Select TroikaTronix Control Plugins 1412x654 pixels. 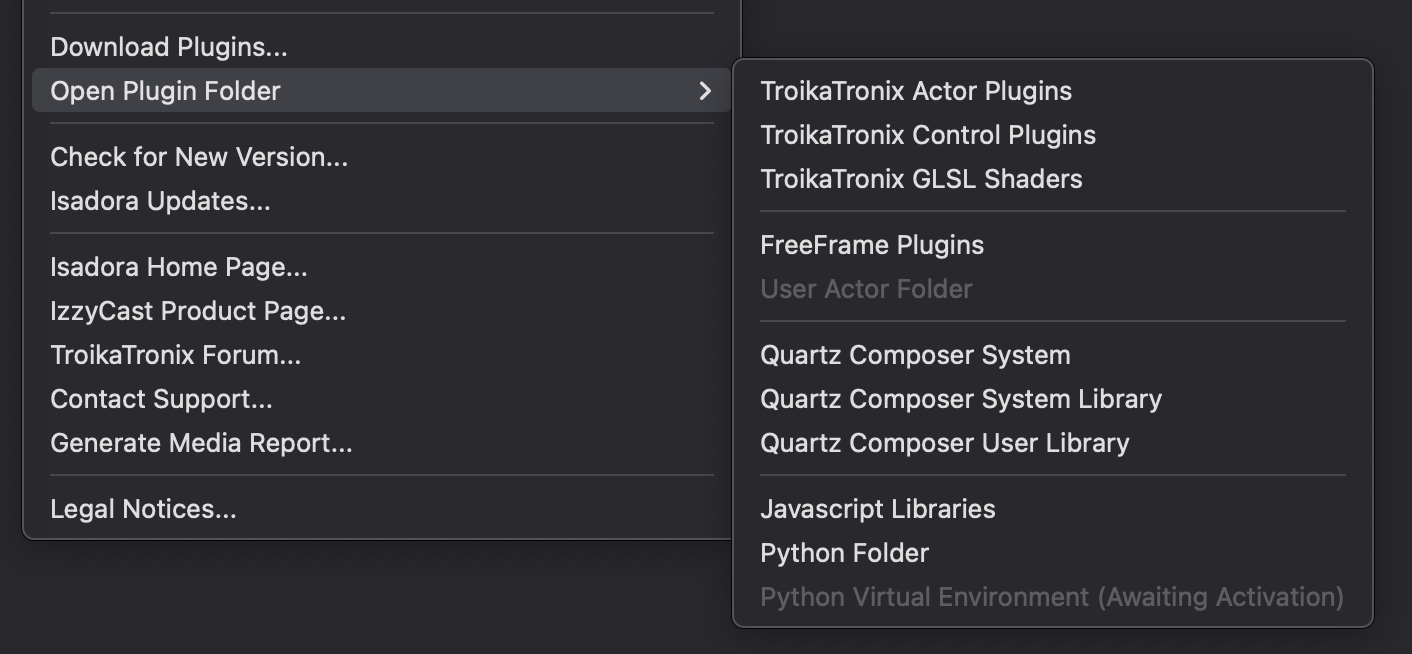(928, 135)
